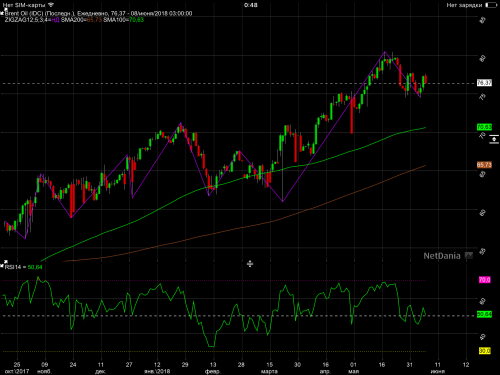Tap the green 50.64 RSI value tag
The height and width of the screenshot is (375, 500).
pyautogui.click(x=484, y=314)
